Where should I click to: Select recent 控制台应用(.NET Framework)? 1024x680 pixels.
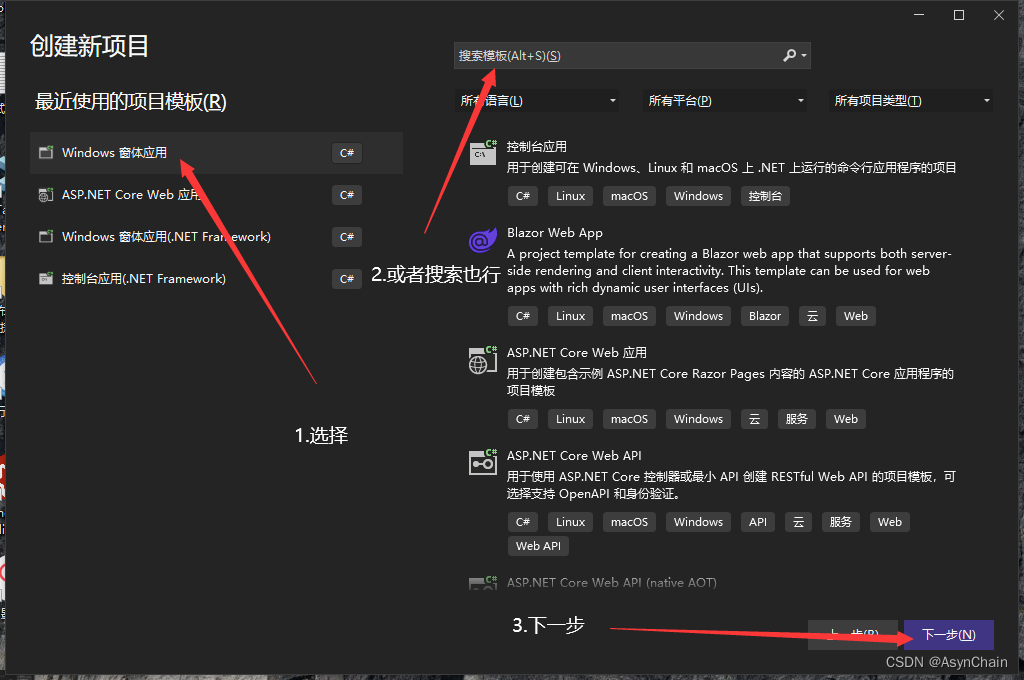tap(216, 279)
